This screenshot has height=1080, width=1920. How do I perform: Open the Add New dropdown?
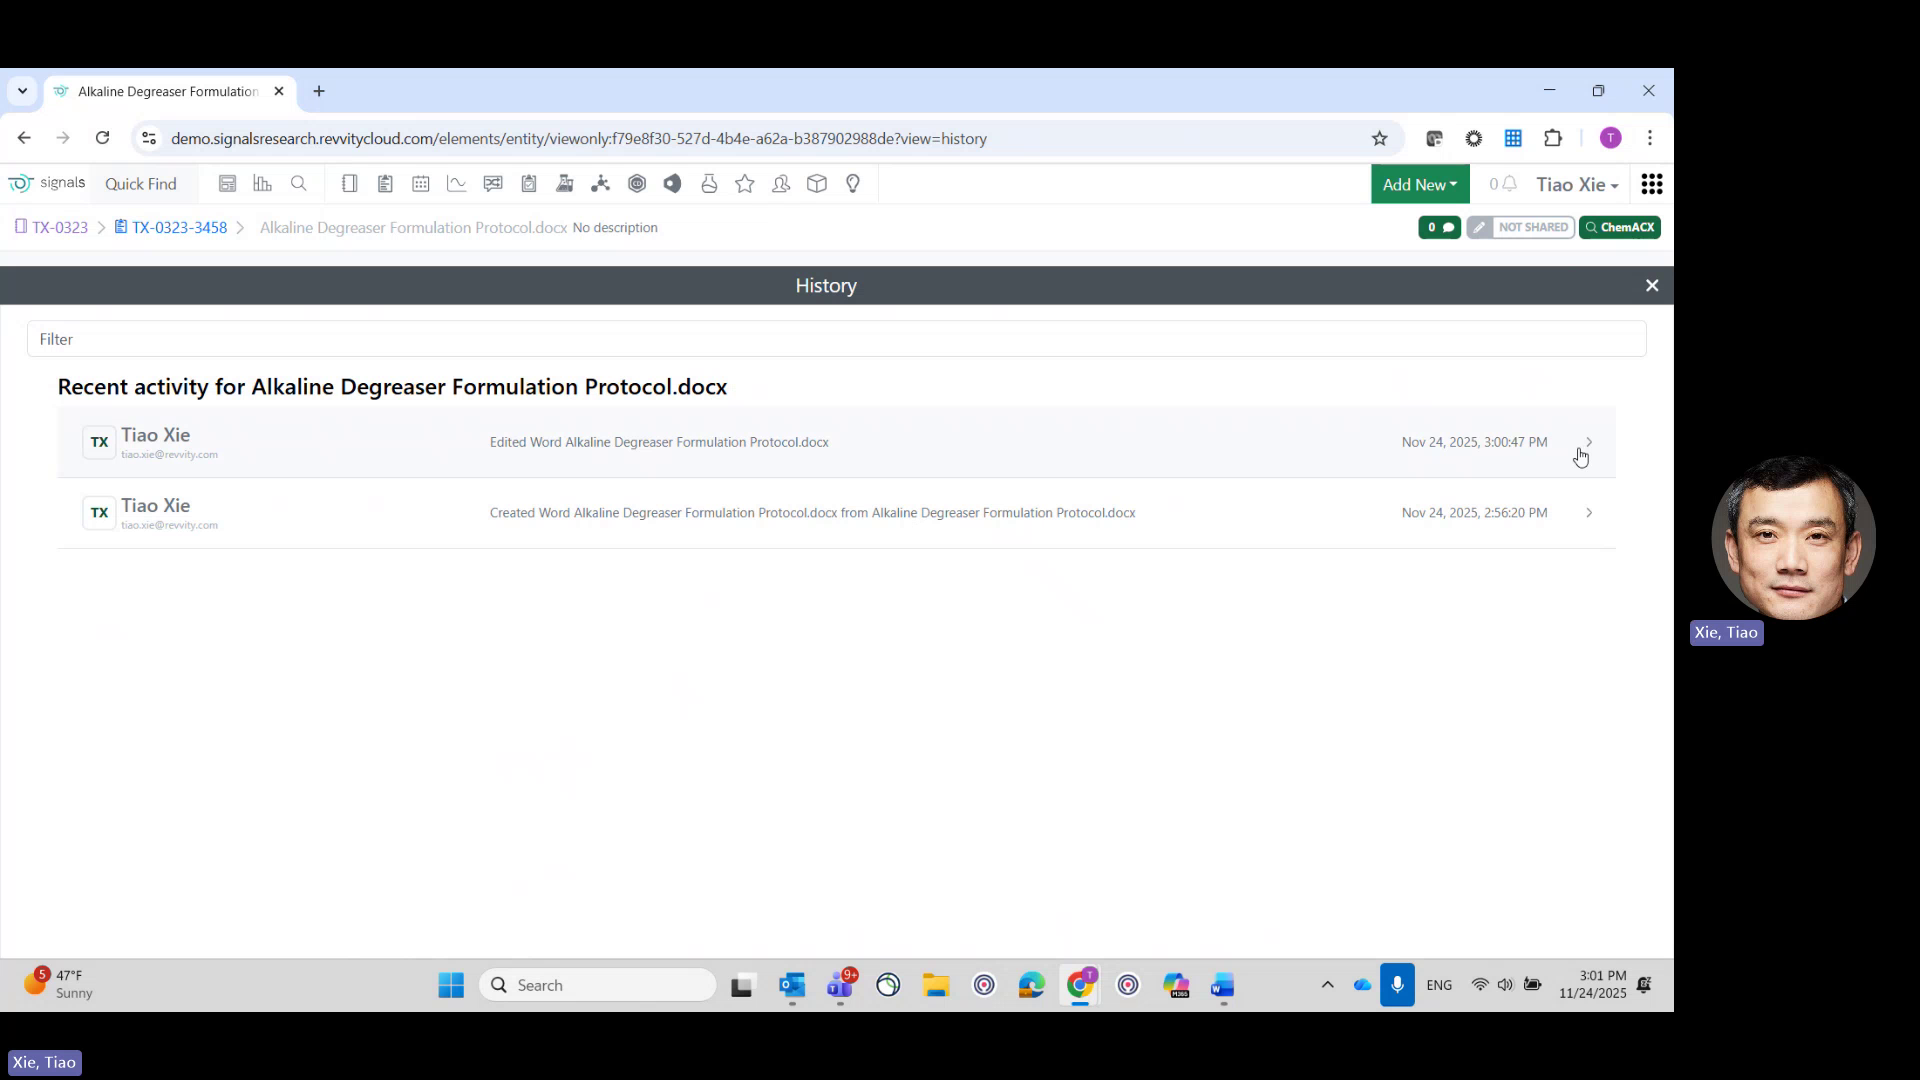[x=1419, y=183]
